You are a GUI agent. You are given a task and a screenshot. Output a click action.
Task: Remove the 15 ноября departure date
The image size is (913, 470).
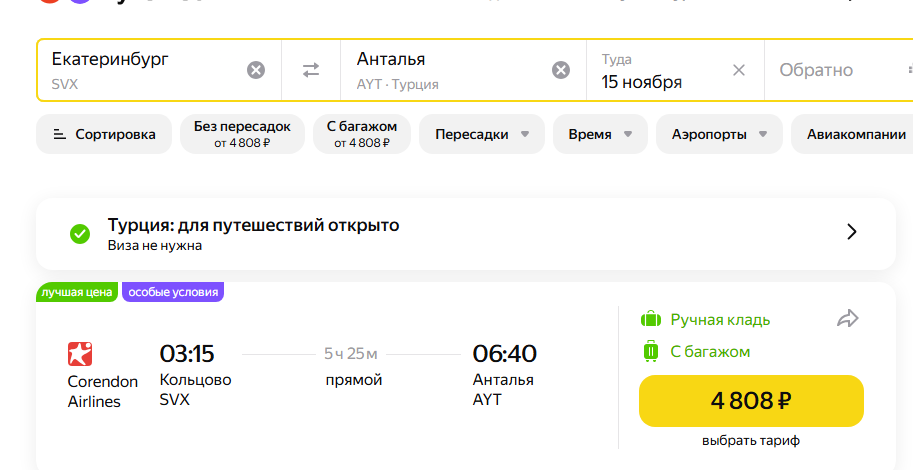click(x=739, y=70)
